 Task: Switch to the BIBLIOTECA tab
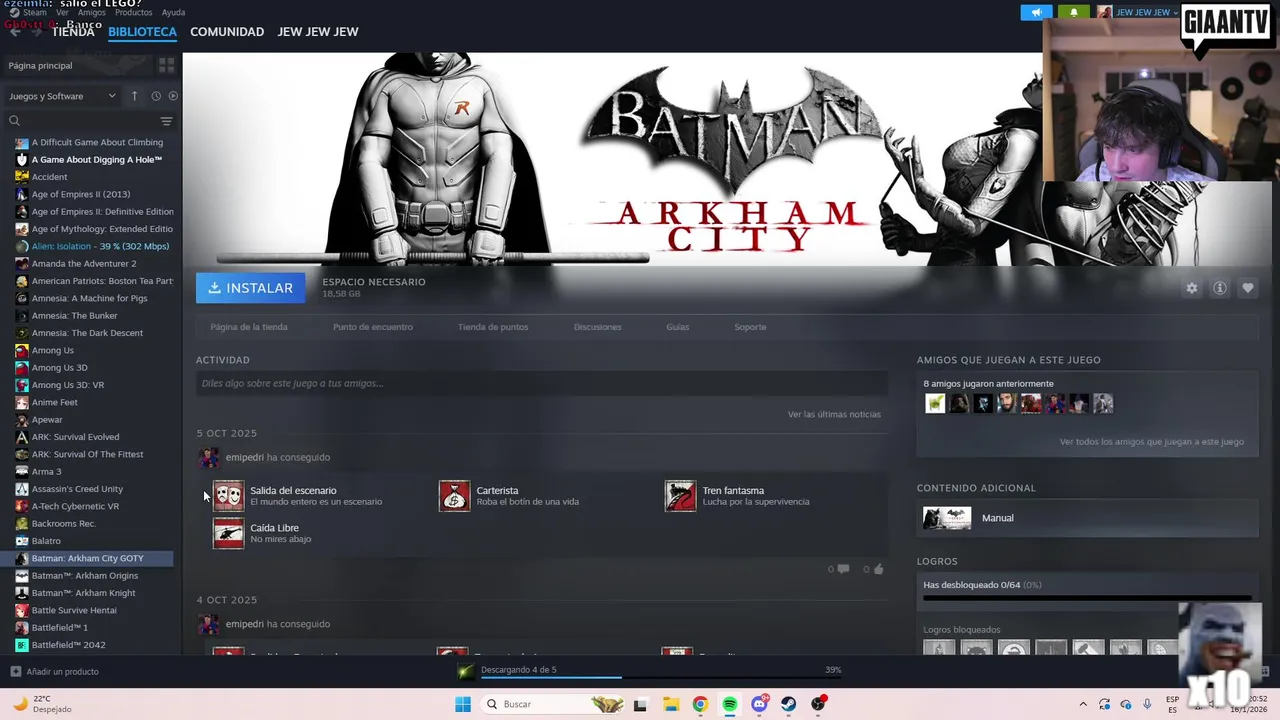point(142,32)
